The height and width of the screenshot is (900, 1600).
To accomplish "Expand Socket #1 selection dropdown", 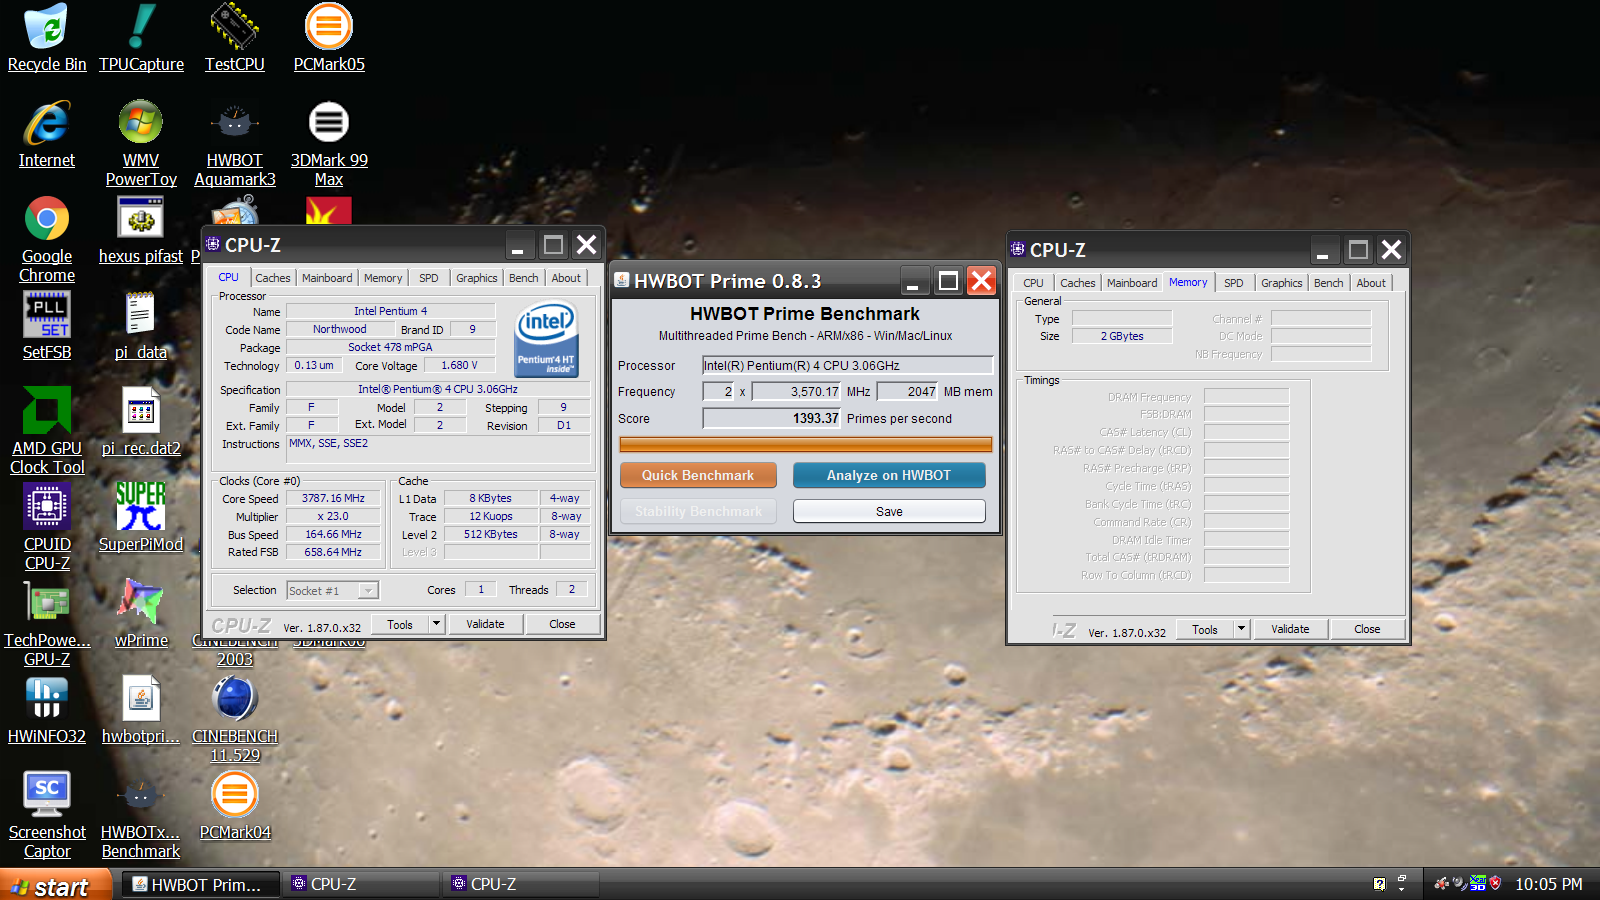I will click(368, 591).
